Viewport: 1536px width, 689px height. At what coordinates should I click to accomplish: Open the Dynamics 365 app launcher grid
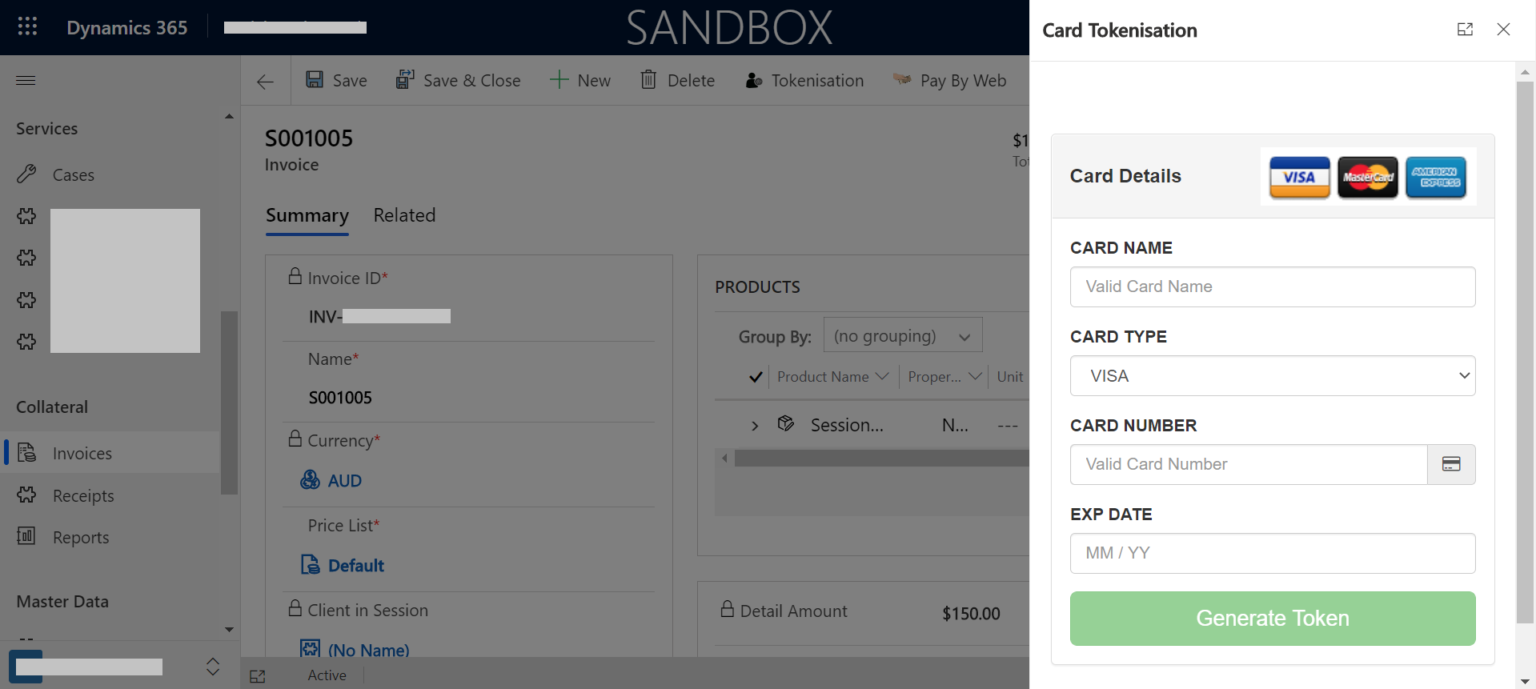[x=27, y=27]
